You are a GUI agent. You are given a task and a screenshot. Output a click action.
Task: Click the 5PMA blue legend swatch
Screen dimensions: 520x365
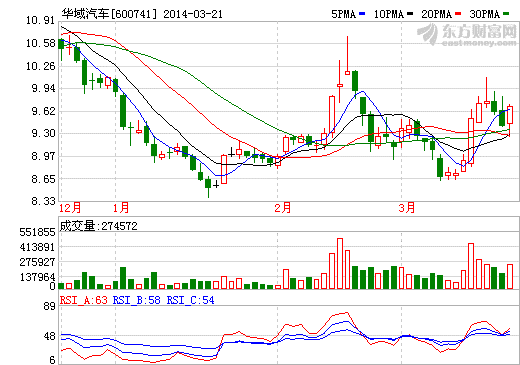coord(362,14)
